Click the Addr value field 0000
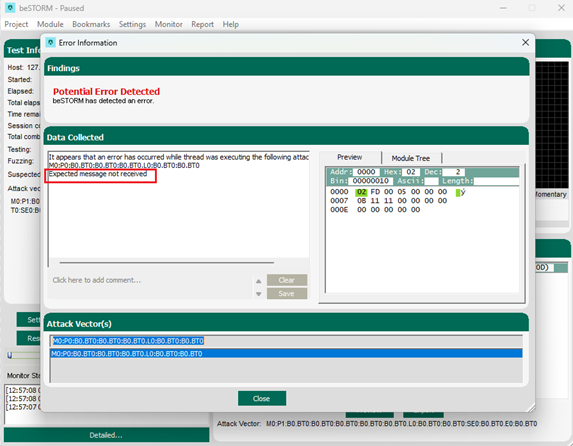 point(366,172)
